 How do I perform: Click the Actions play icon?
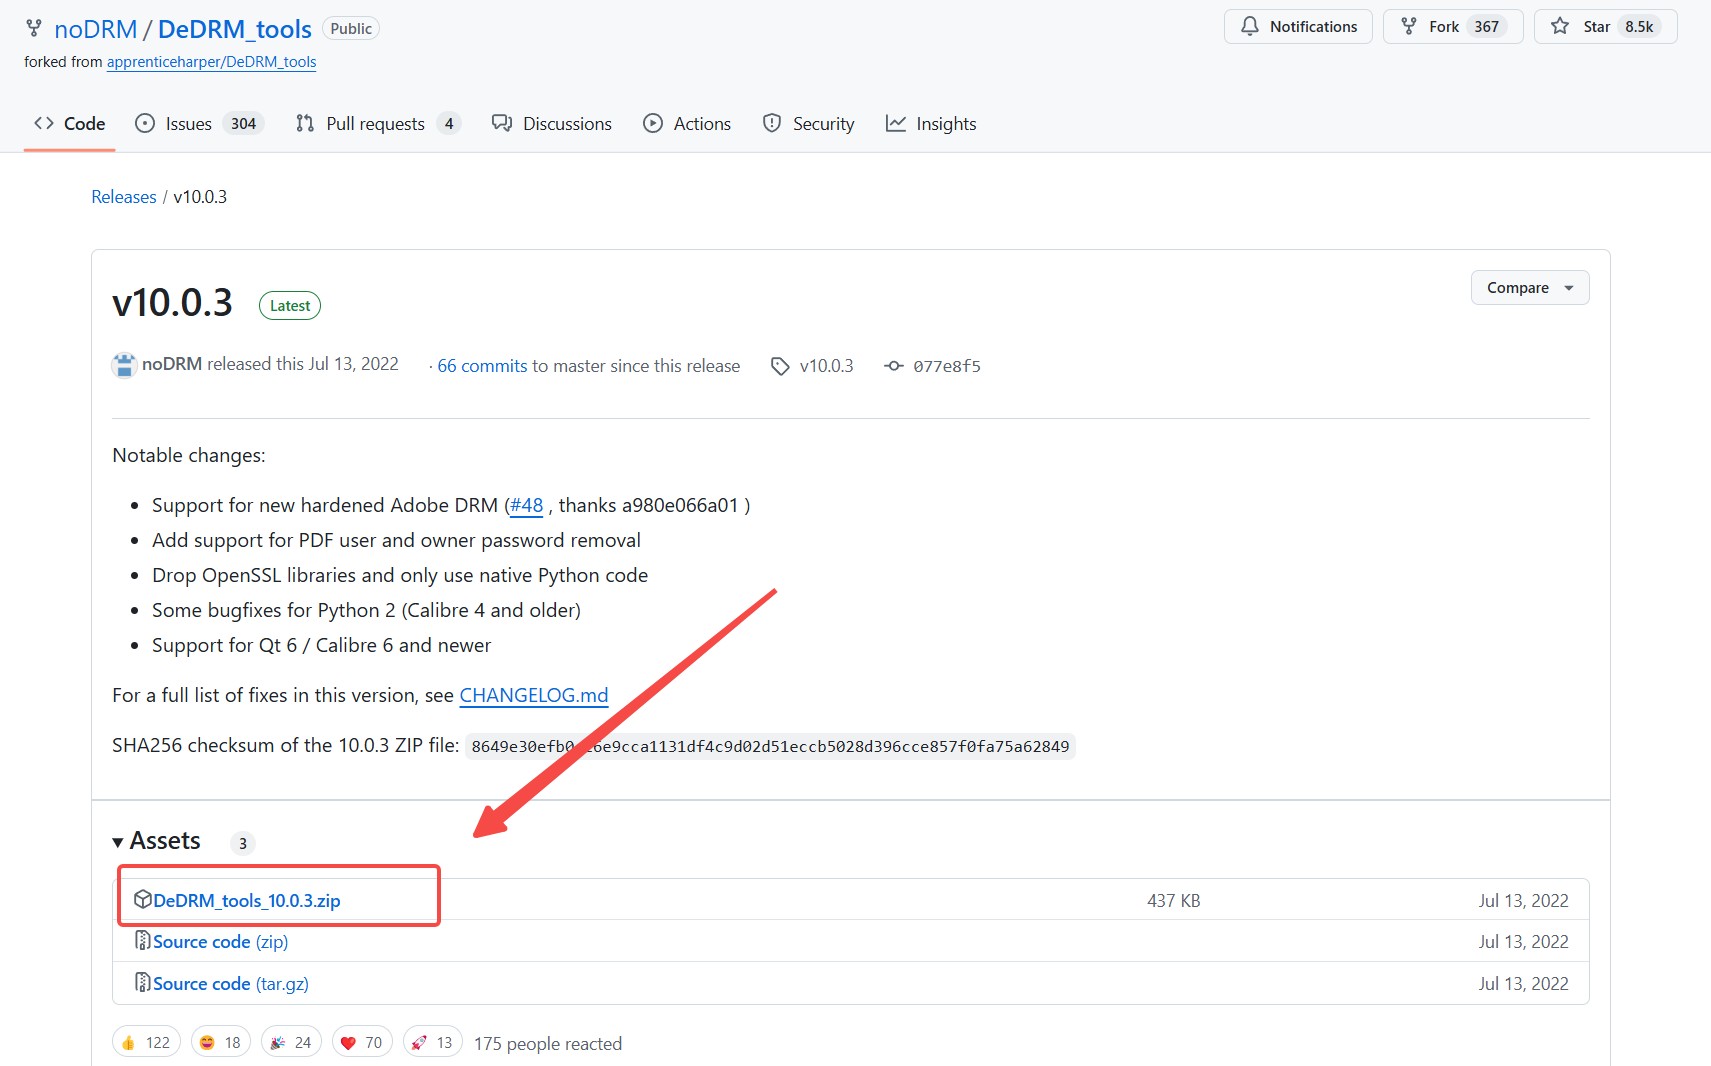tap(653, 123)
